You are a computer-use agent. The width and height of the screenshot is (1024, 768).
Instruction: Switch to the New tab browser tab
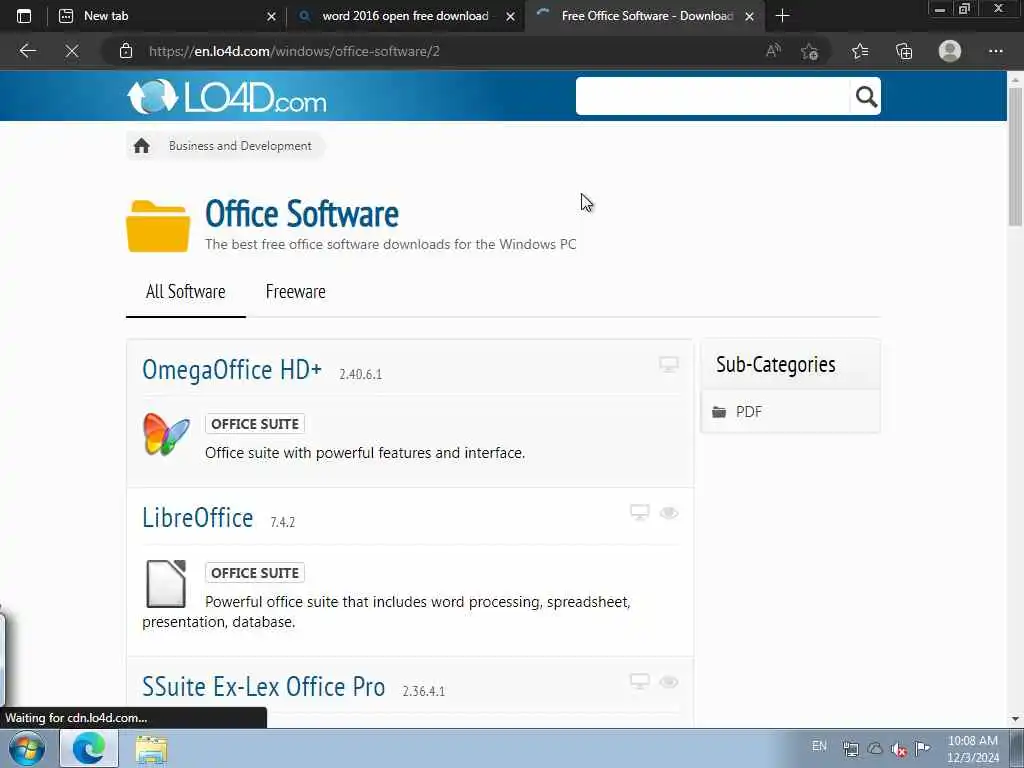(x=165, y=16)
